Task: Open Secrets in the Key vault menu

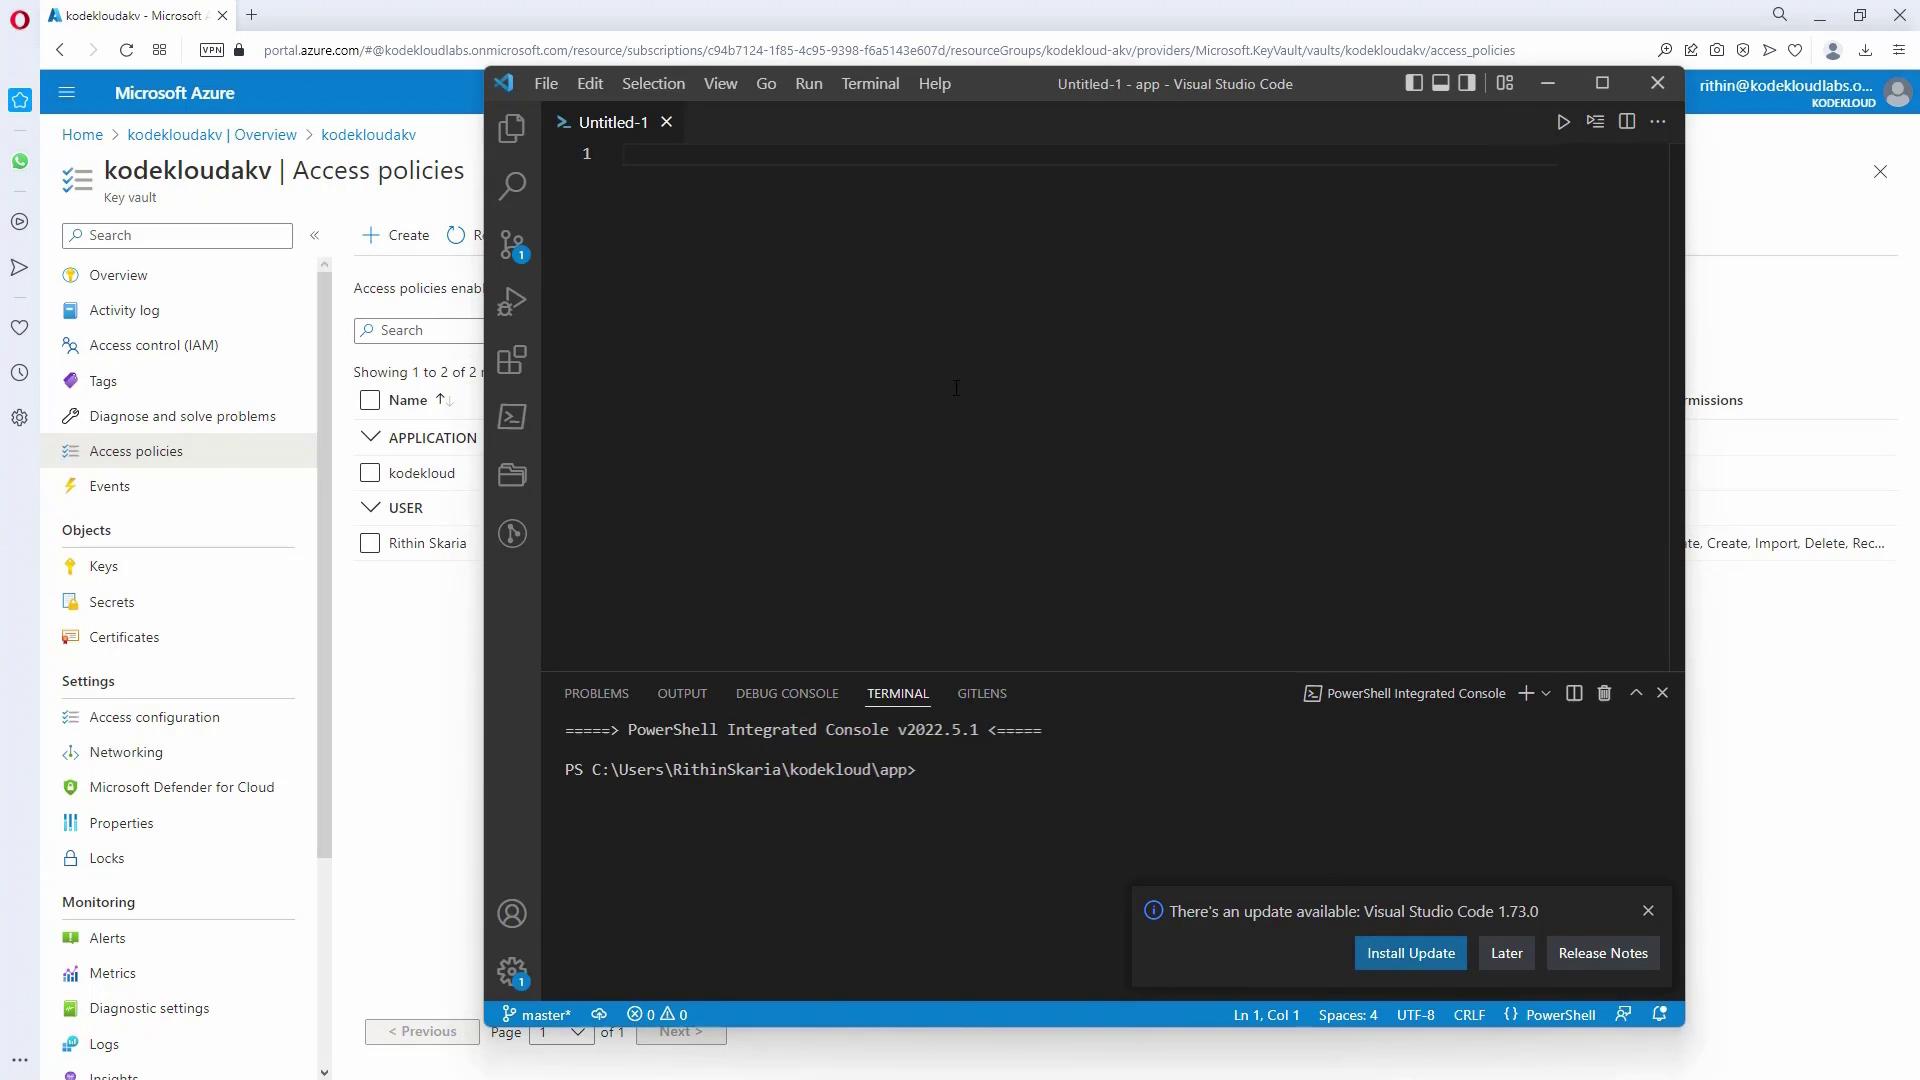Action: coord(111,602)
